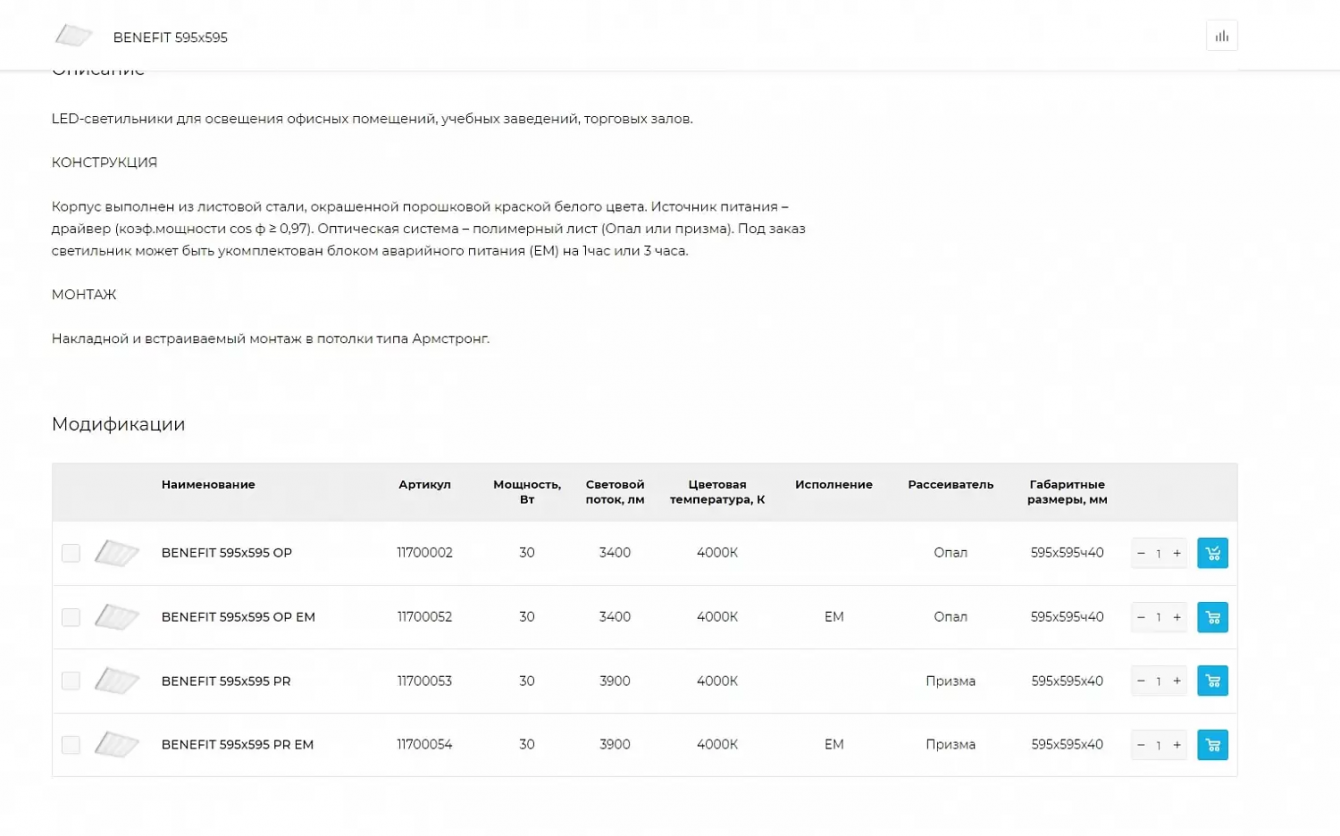Click the BENEFIT 595x595 PR thumbnail image
The image size is (1340, 836).
coord(117,681)
